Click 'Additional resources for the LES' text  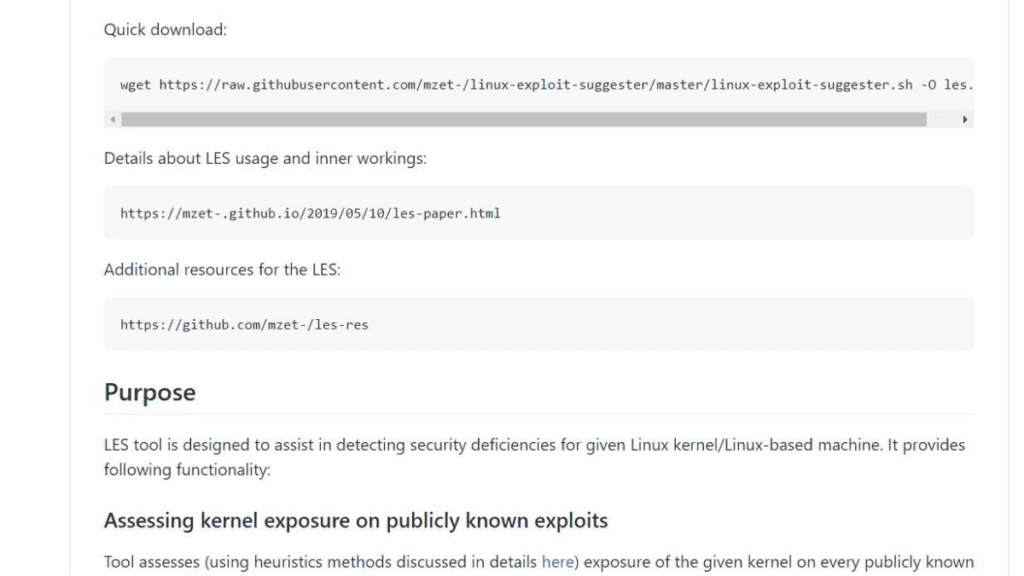coord(222,270)
